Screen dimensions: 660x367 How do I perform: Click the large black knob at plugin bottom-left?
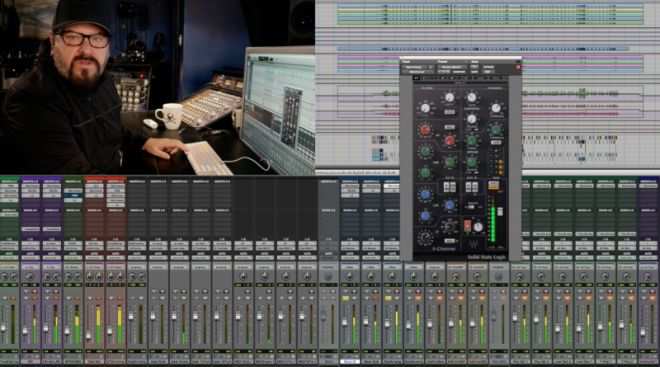point(425,238)
